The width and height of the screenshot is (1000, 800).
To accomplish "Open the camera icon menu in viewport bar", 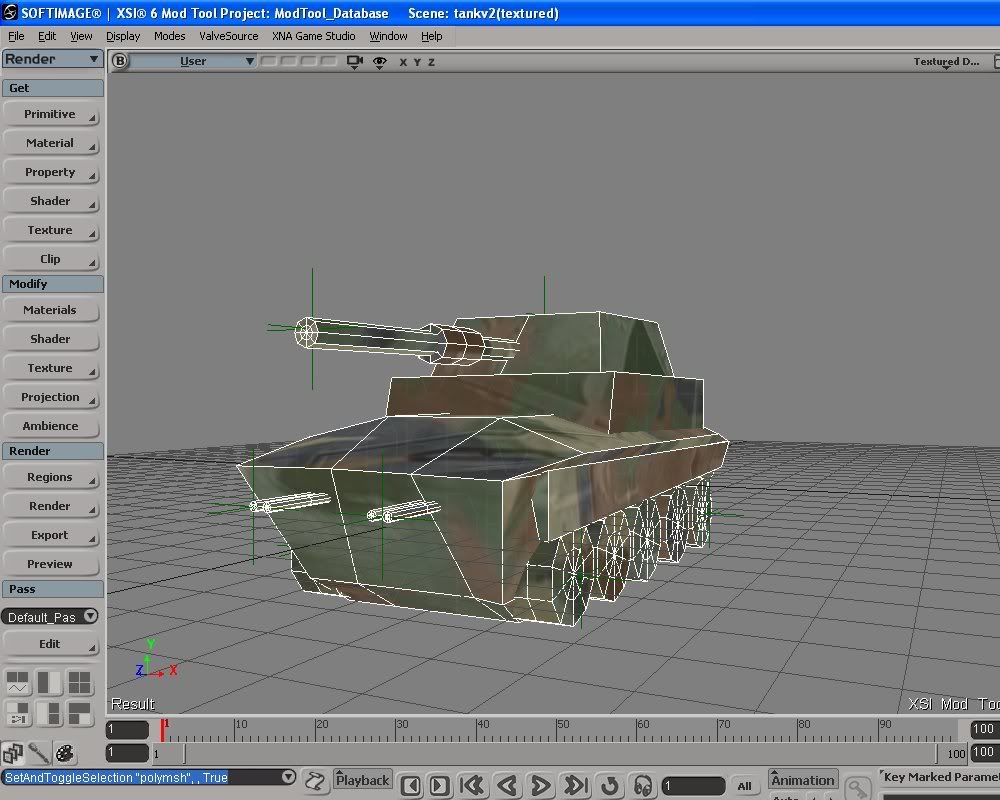I will tap(355, 62).
